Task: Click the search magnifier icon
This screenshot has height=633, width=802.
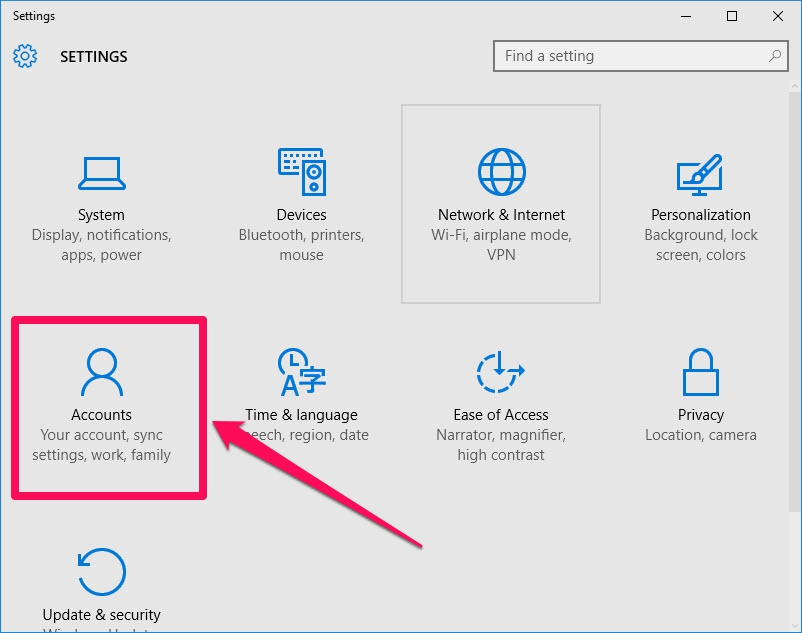Action: point(775,56)
